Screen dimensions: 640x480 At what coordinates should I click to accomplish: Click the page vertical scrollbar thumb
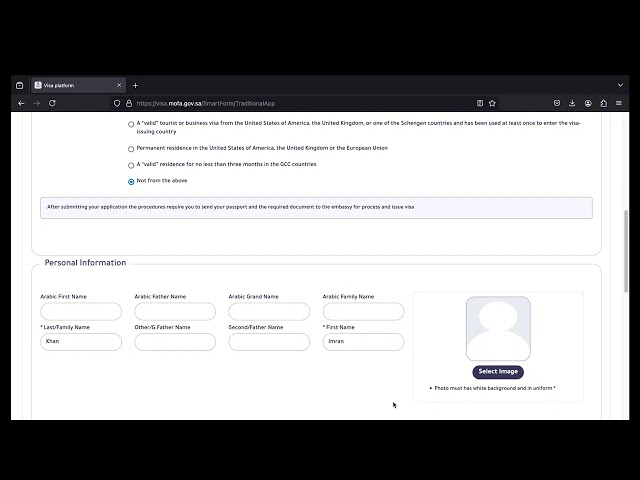pos(626,251)
